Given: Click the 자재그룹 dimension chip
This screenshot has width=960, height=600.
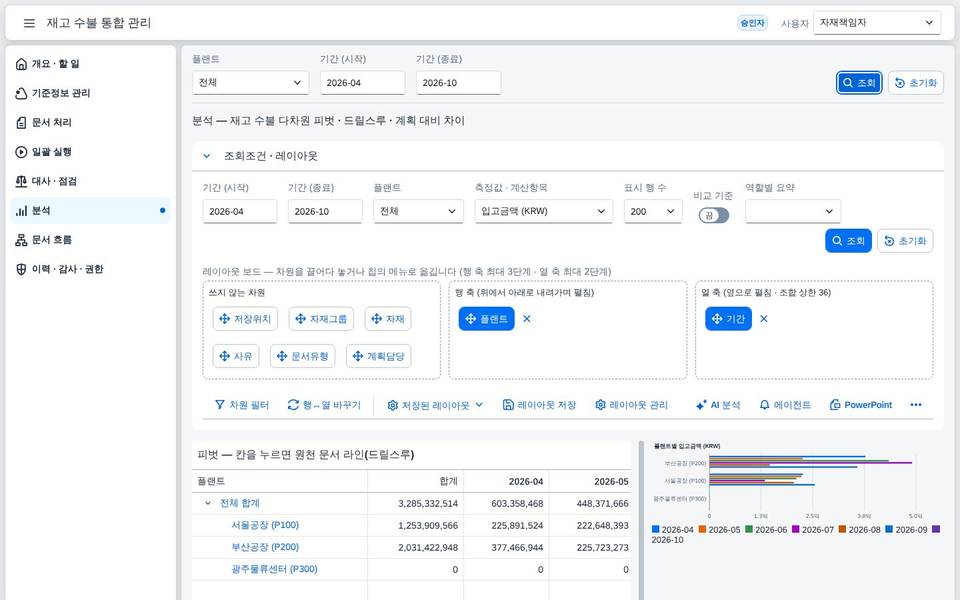Looking at the screenshot, I should pos(321,319).
